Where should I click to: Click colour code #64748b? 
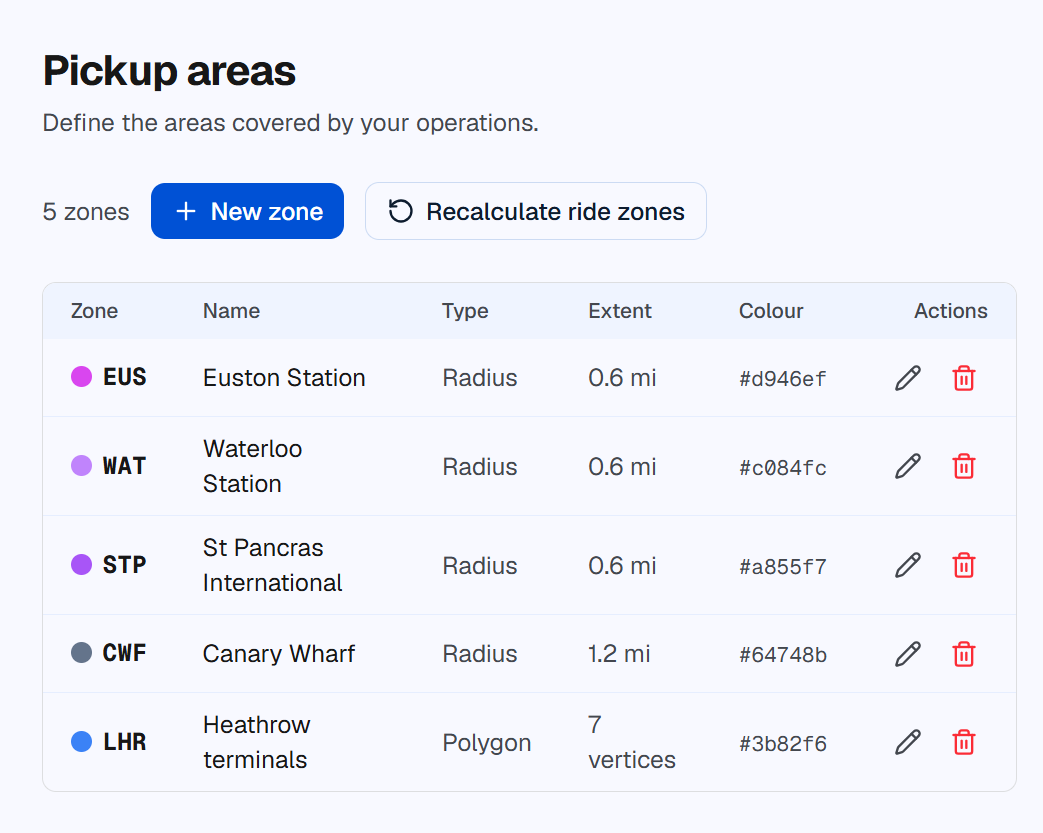click(783, 655)
